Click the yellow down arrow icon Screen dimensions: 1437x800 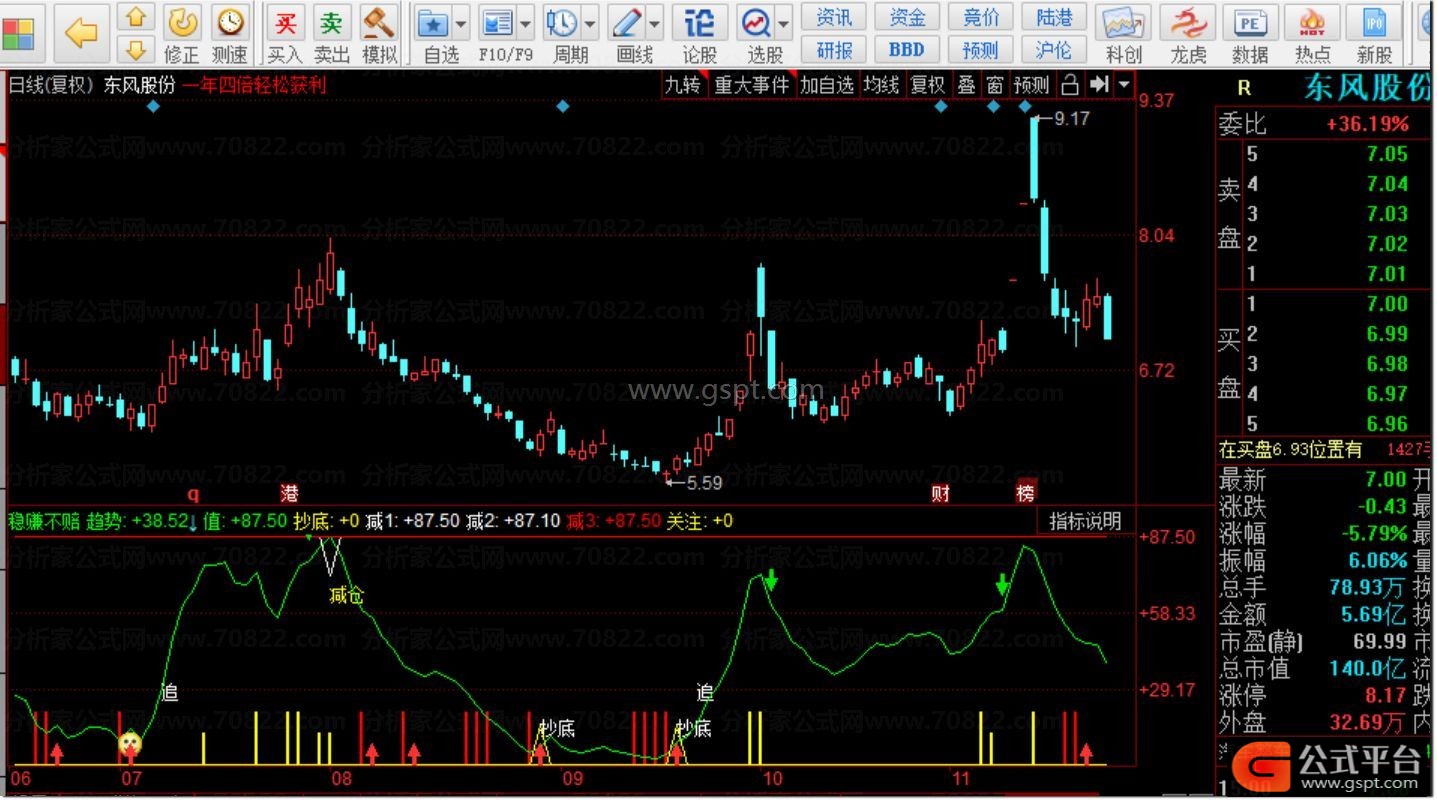point(137,48)
